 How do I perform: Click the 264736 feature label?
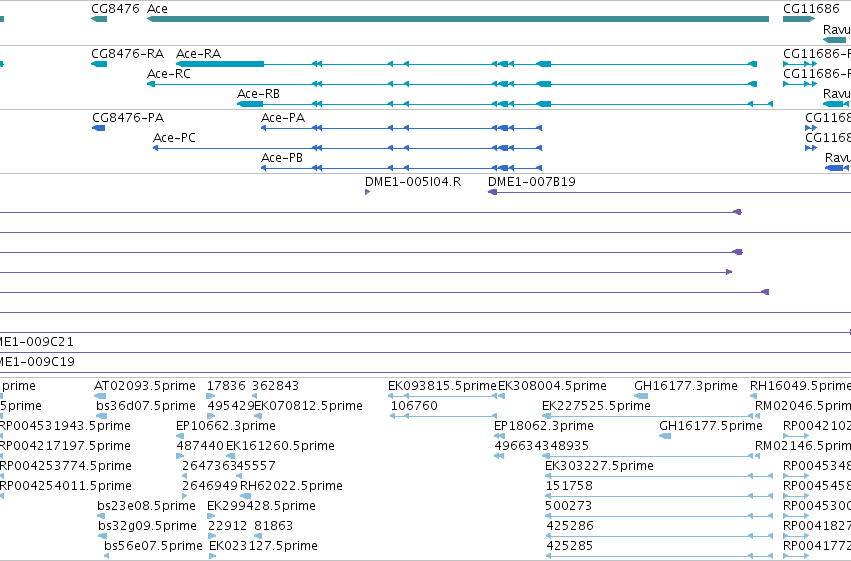point(205,466)
